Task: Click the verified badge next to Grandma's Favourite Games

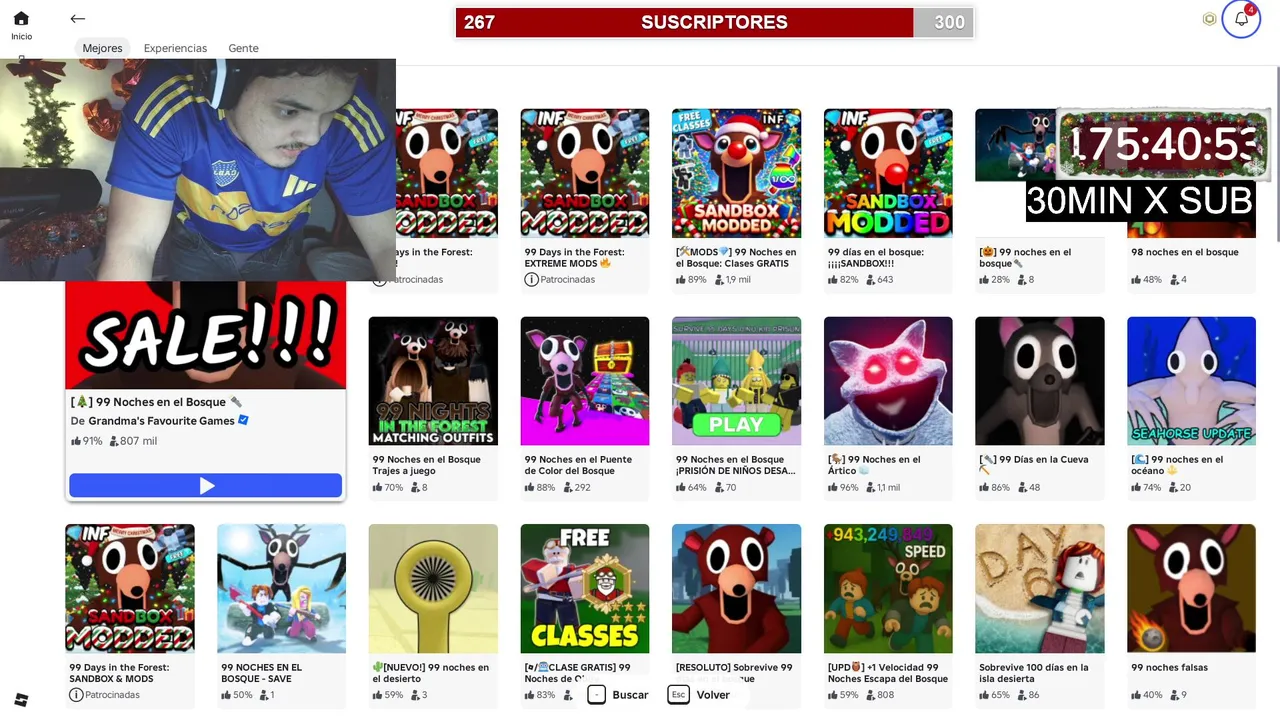Action: tap(243, 421)
